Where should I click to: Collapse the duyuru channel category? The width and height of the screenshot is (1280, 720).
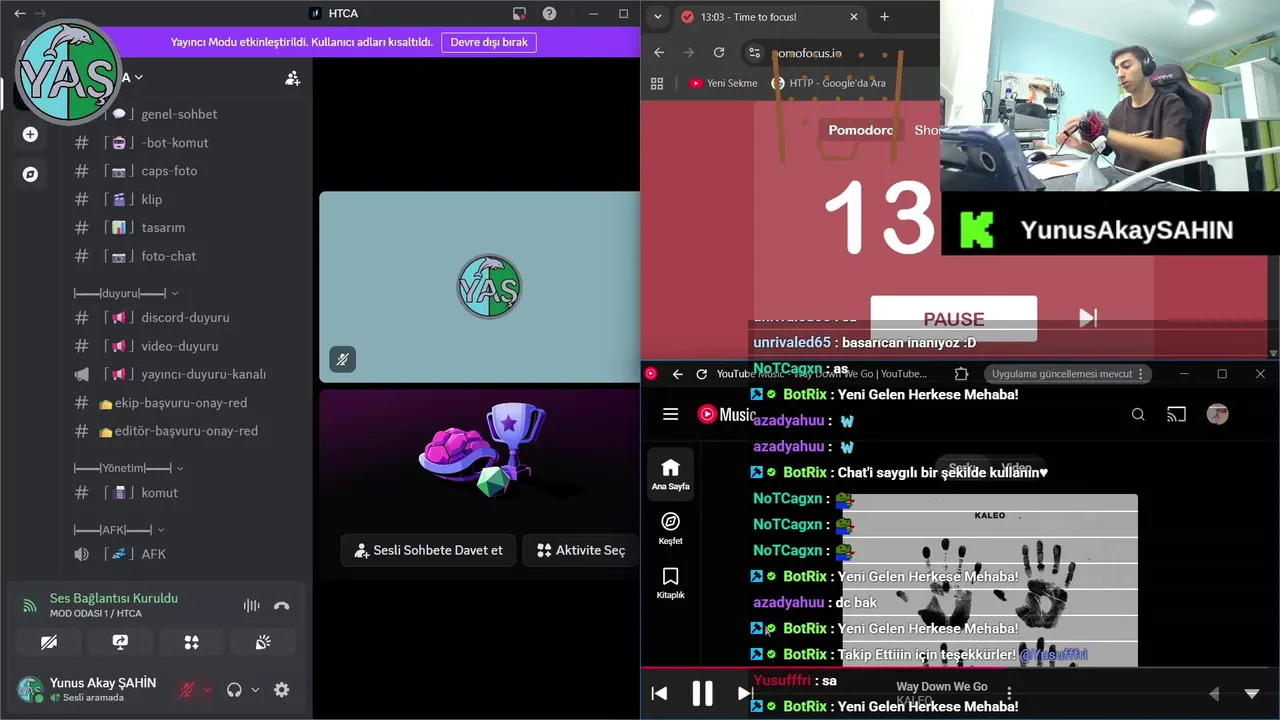coord(126,293)
